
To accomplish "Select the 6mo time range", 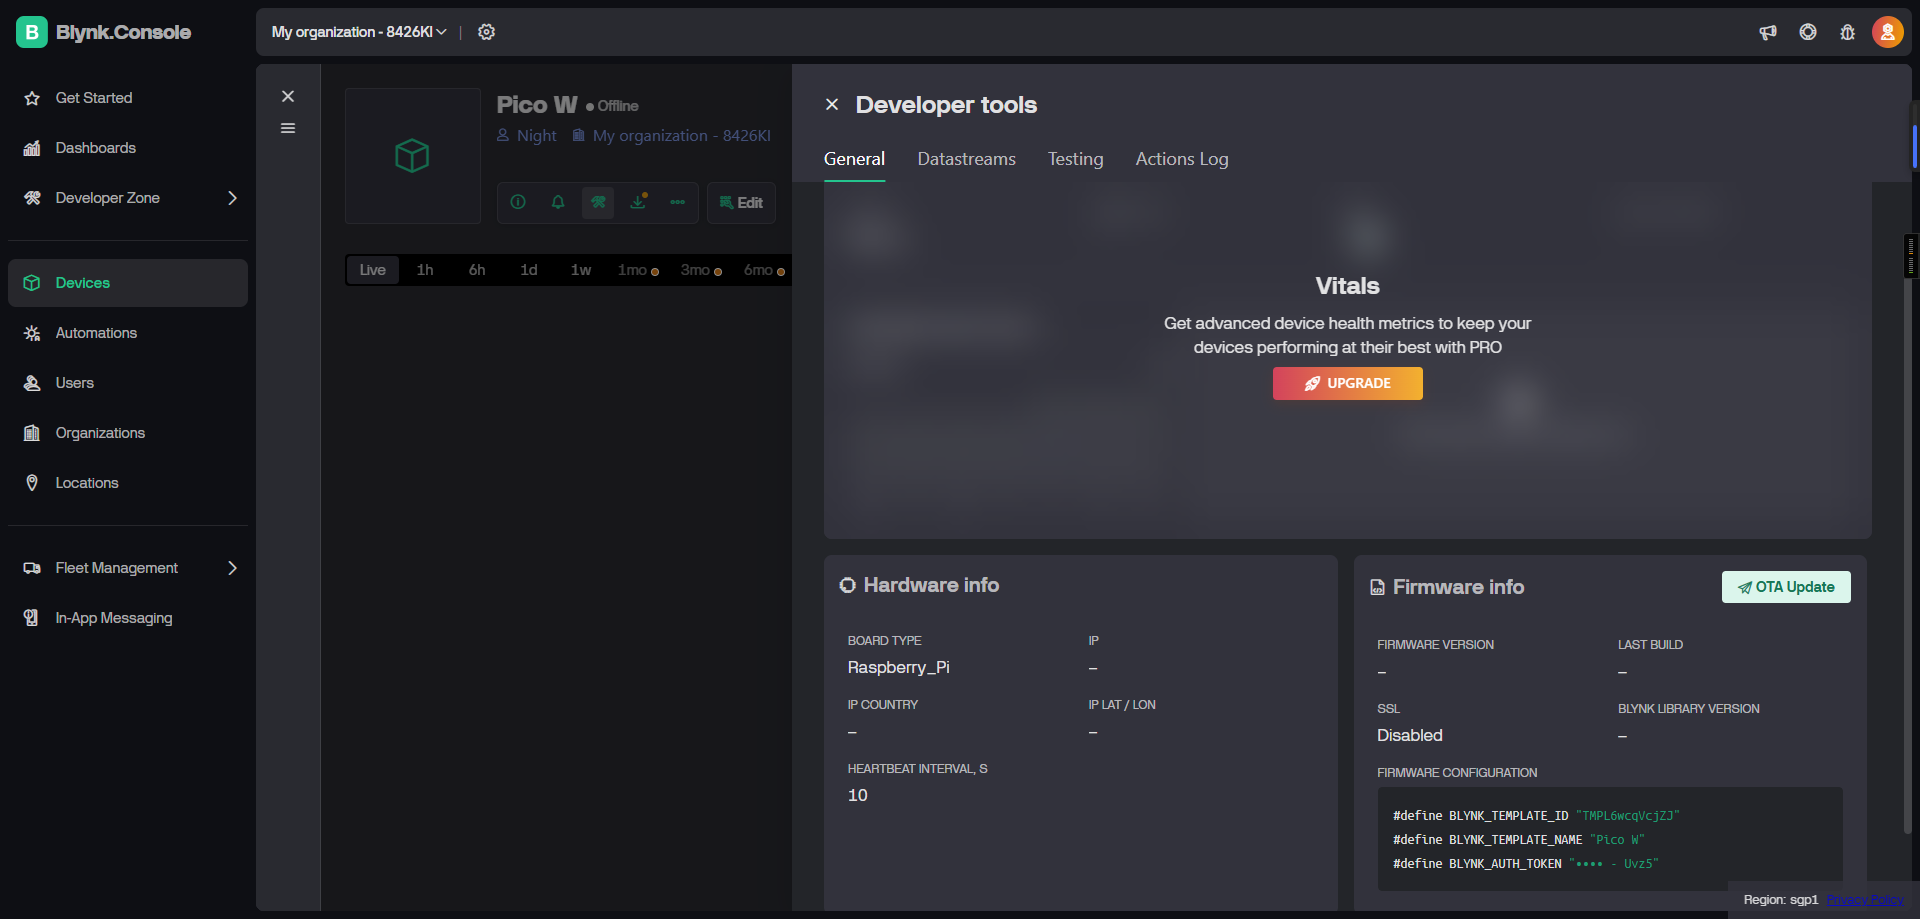I will pos(764,270).
